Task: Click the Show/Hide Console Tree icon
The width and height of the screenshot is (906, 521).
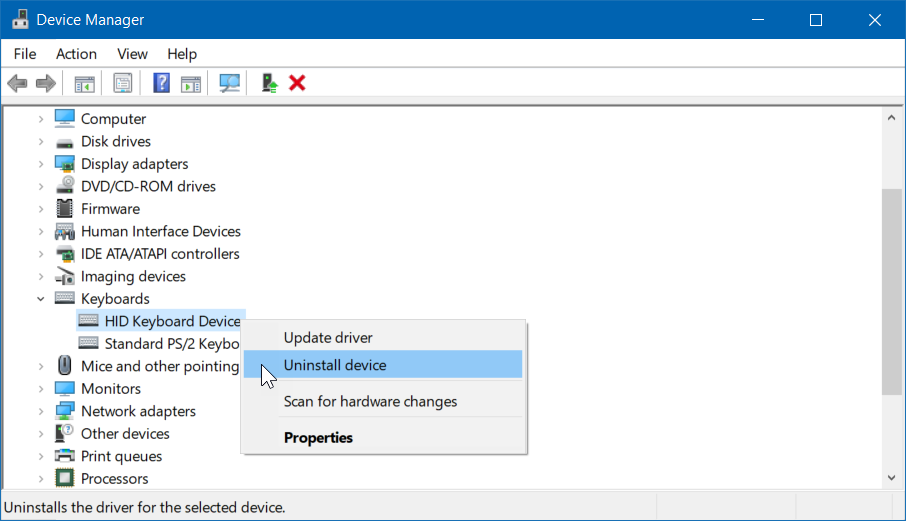Action: 84,83
